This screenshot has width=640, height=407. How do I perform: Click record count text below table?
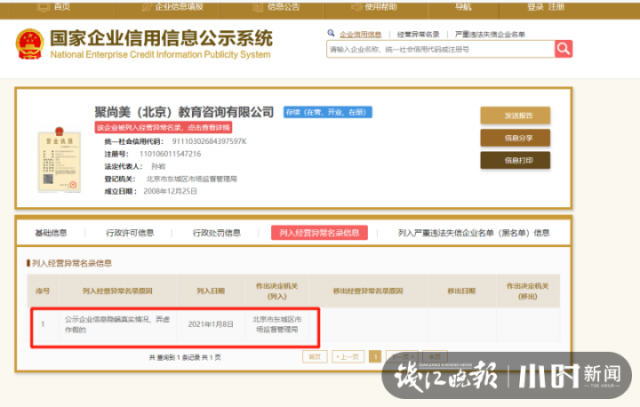point(185,357)
